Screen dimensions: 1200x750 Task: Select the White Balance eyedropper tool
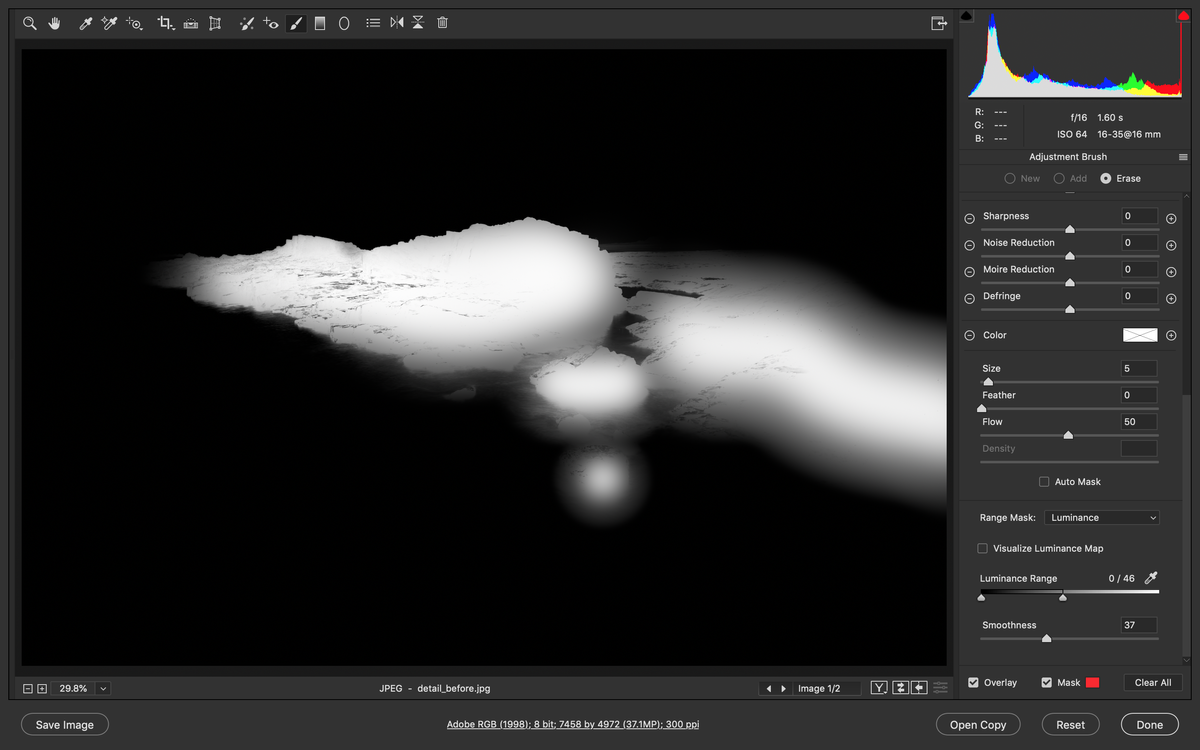(x=85, y=22)
